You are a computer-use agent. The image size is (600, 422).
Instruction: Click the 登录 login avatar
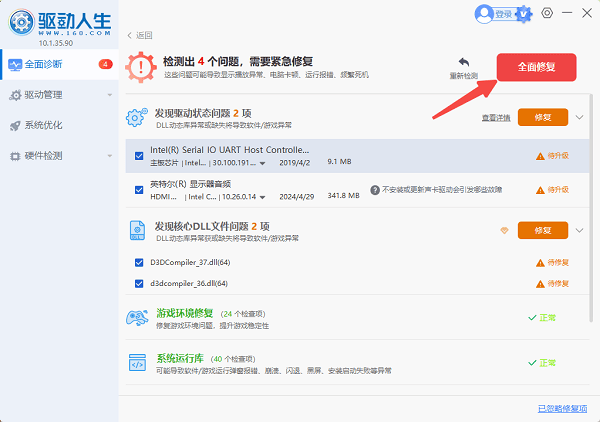(x=484, y=14)
